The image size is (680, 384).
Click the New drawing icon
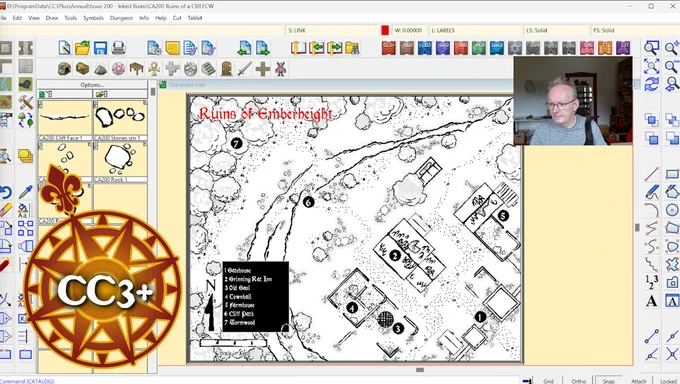(x=65, y=48)
